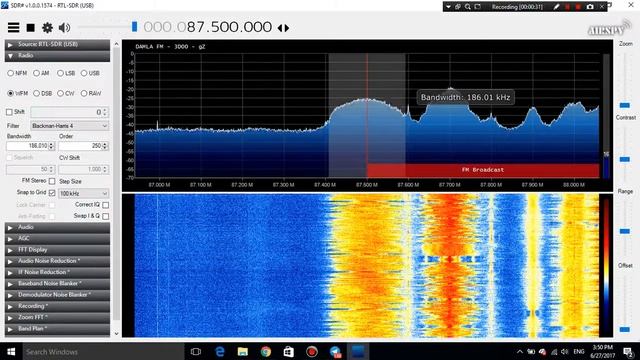
Task: Expand the FFT Display panel
Action: pyautogui.click(x=58, y=250)
